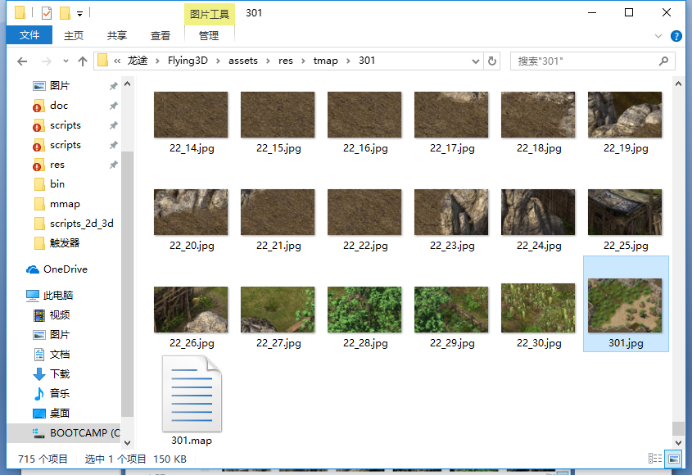Open the mmap folder in sidebar
This screenshot has height=476, width=693.
point(65,204)
